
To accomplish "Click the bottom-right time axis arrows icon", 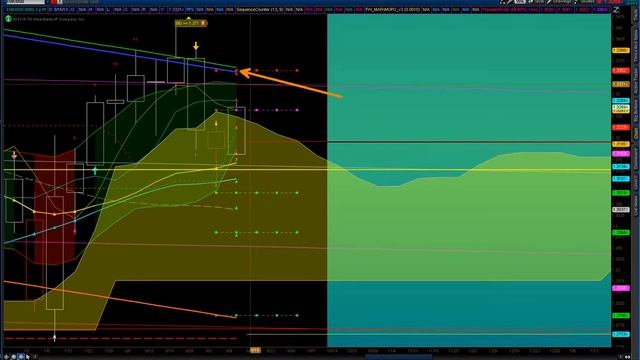I will (627, 356).
